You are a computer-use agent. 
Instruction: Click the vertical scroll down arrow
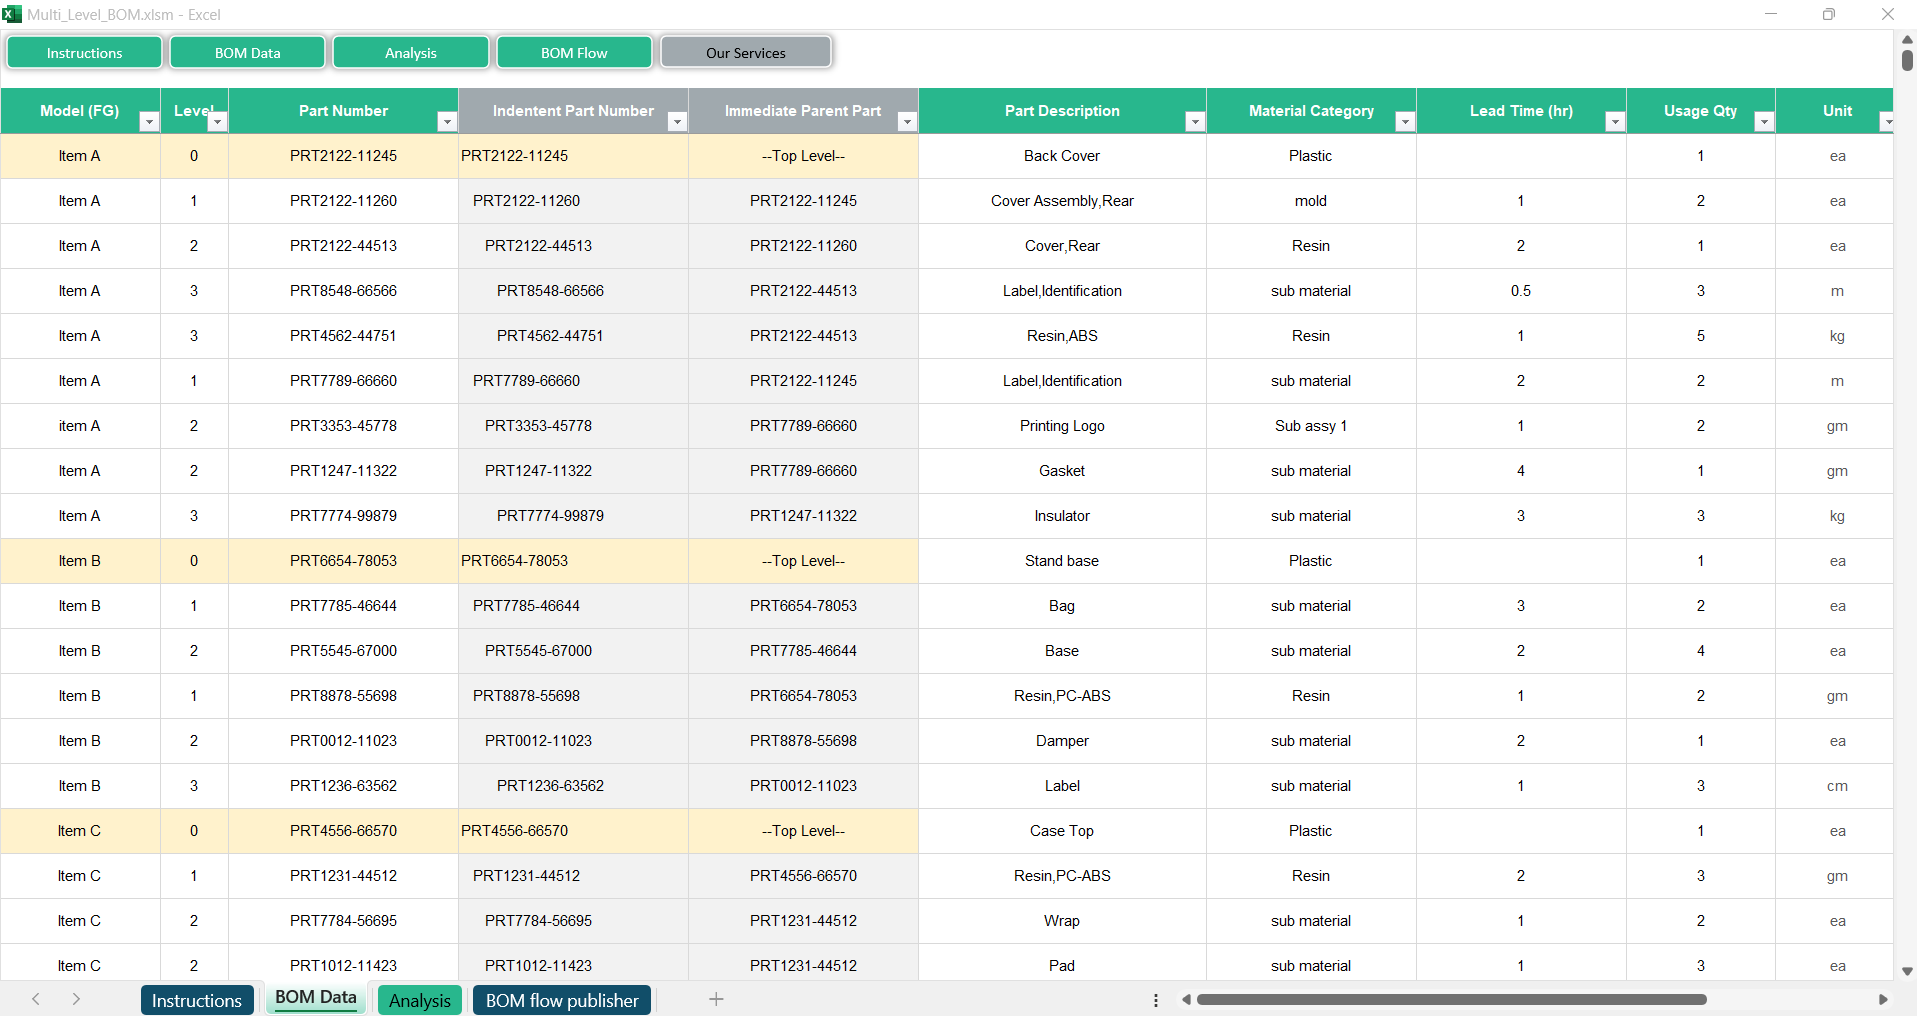1907,971
